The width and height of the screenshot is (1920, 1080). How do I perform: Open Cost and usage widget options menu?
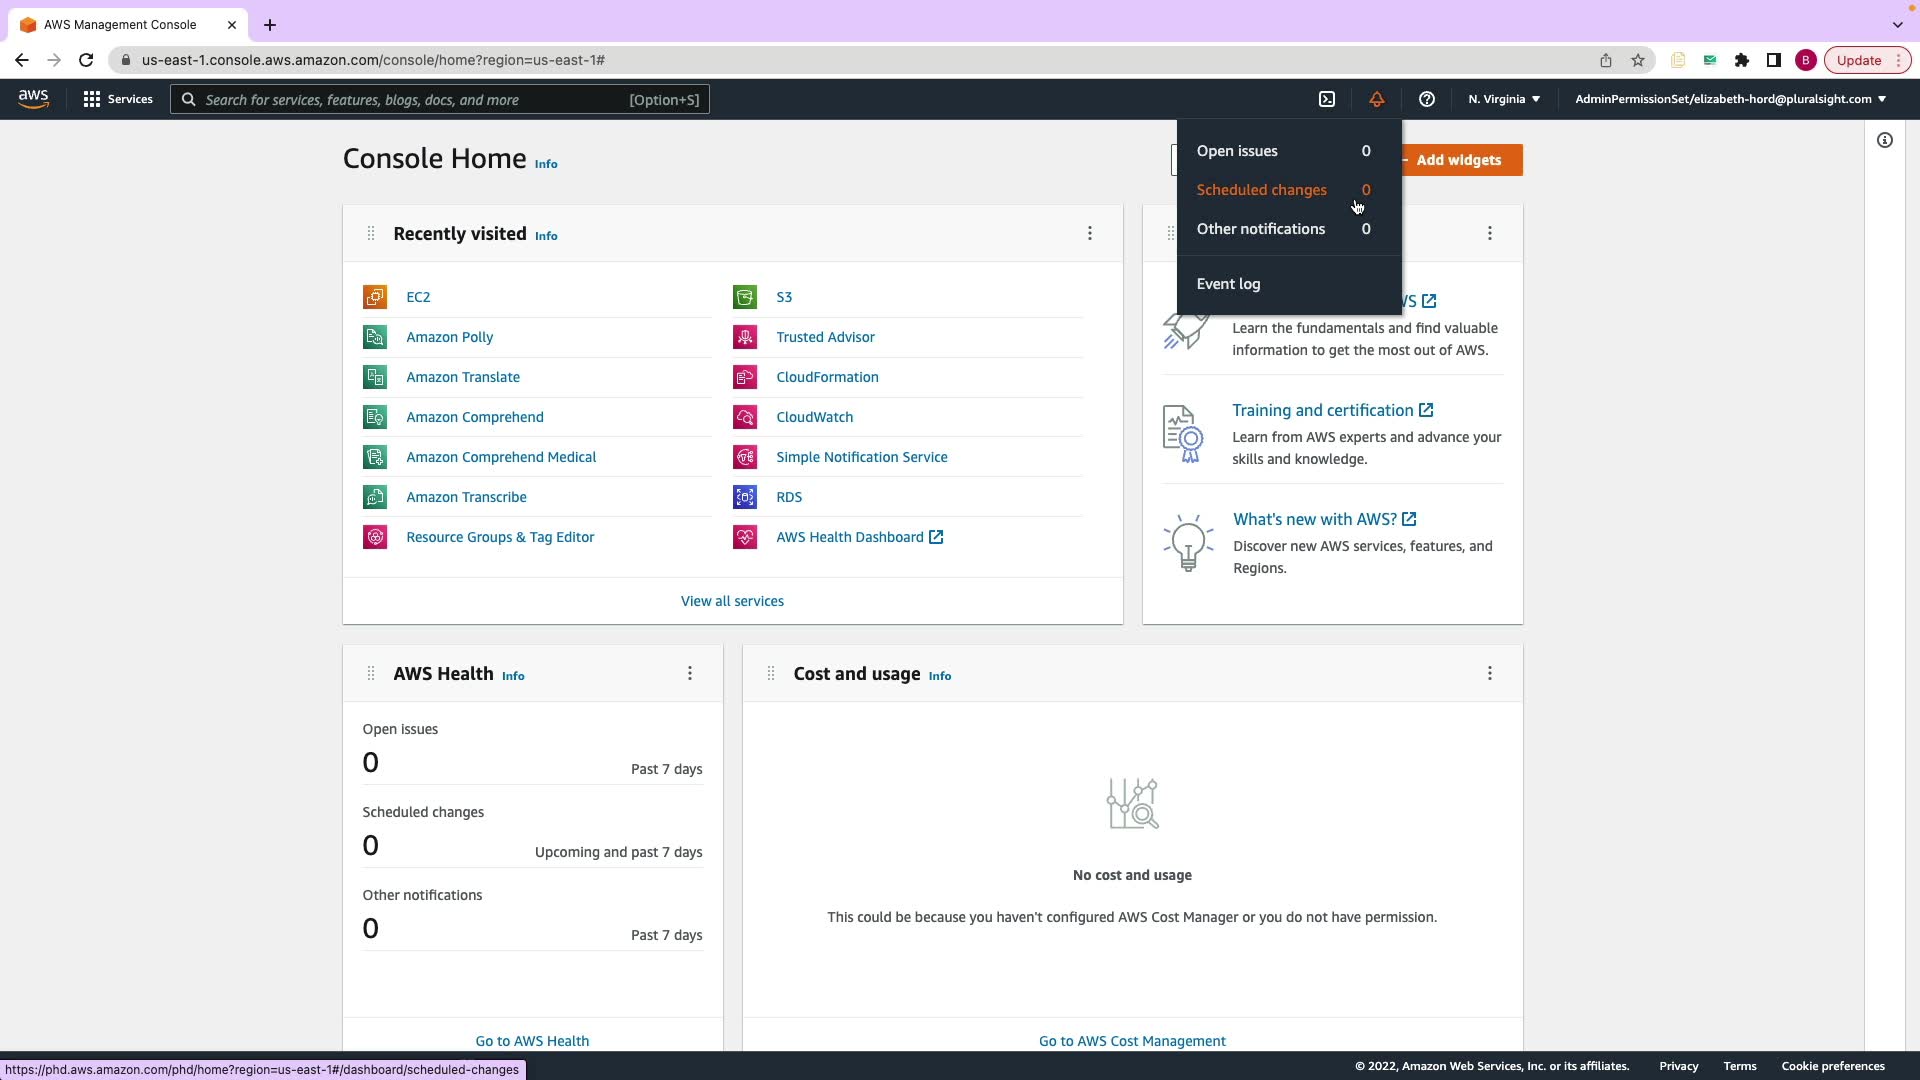[1490, 674]
